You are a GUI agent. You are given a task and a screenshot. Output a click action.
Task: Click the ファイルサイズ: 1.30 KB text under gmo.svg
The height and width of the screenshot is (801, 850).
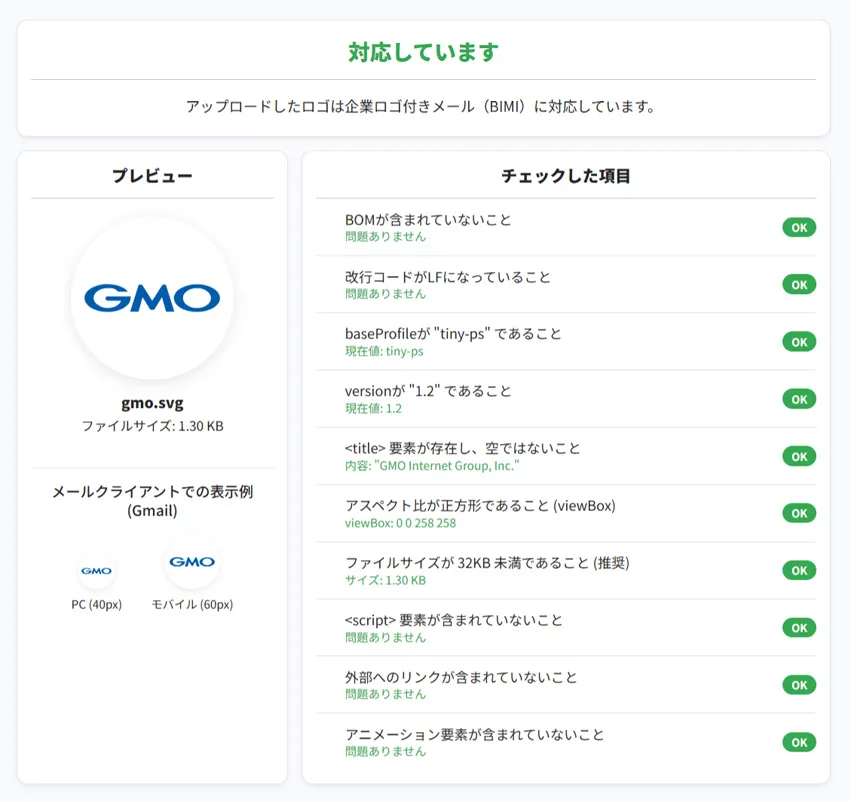(x=152, y=426)
